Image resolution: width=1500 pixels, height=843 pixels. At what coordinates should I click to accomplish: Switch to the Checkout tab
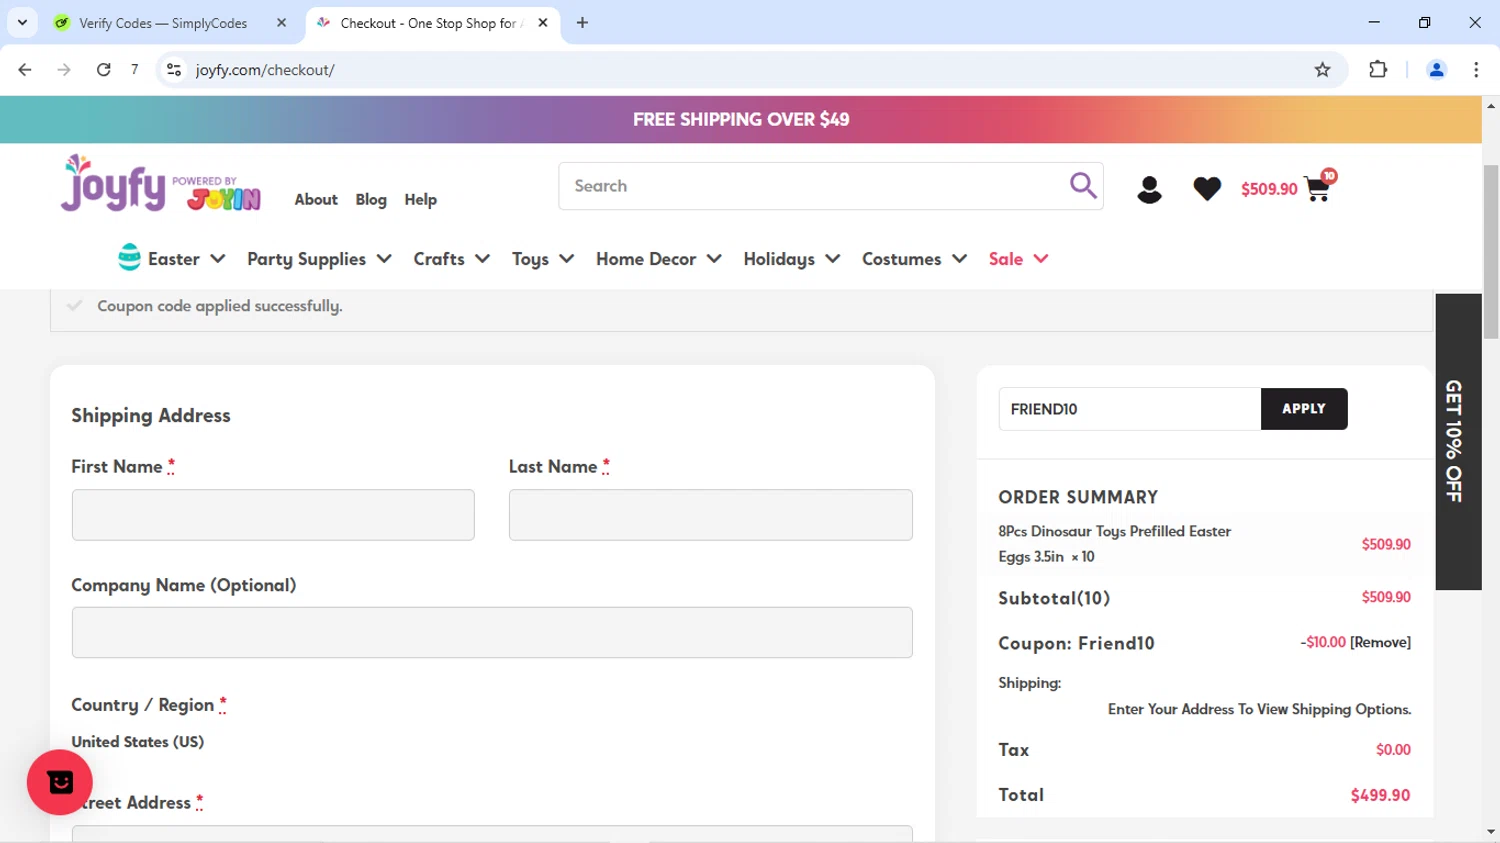(x=432, y=23)
